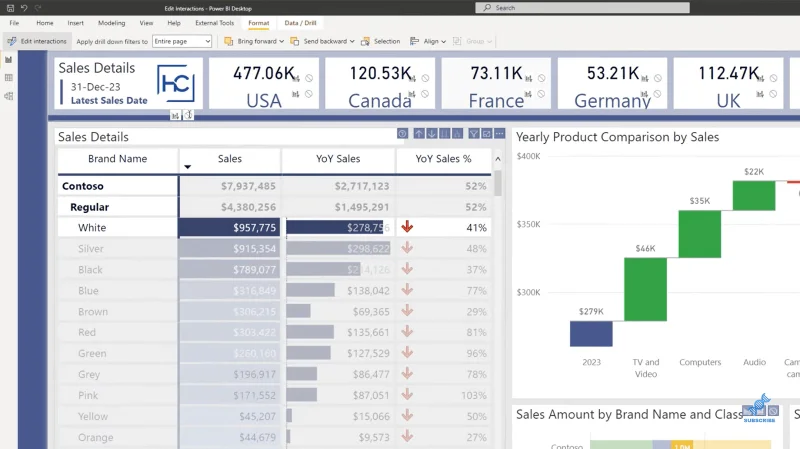This screenshot has height=449, width=800.
Task: Open the File menu
Action: point(14,23)
